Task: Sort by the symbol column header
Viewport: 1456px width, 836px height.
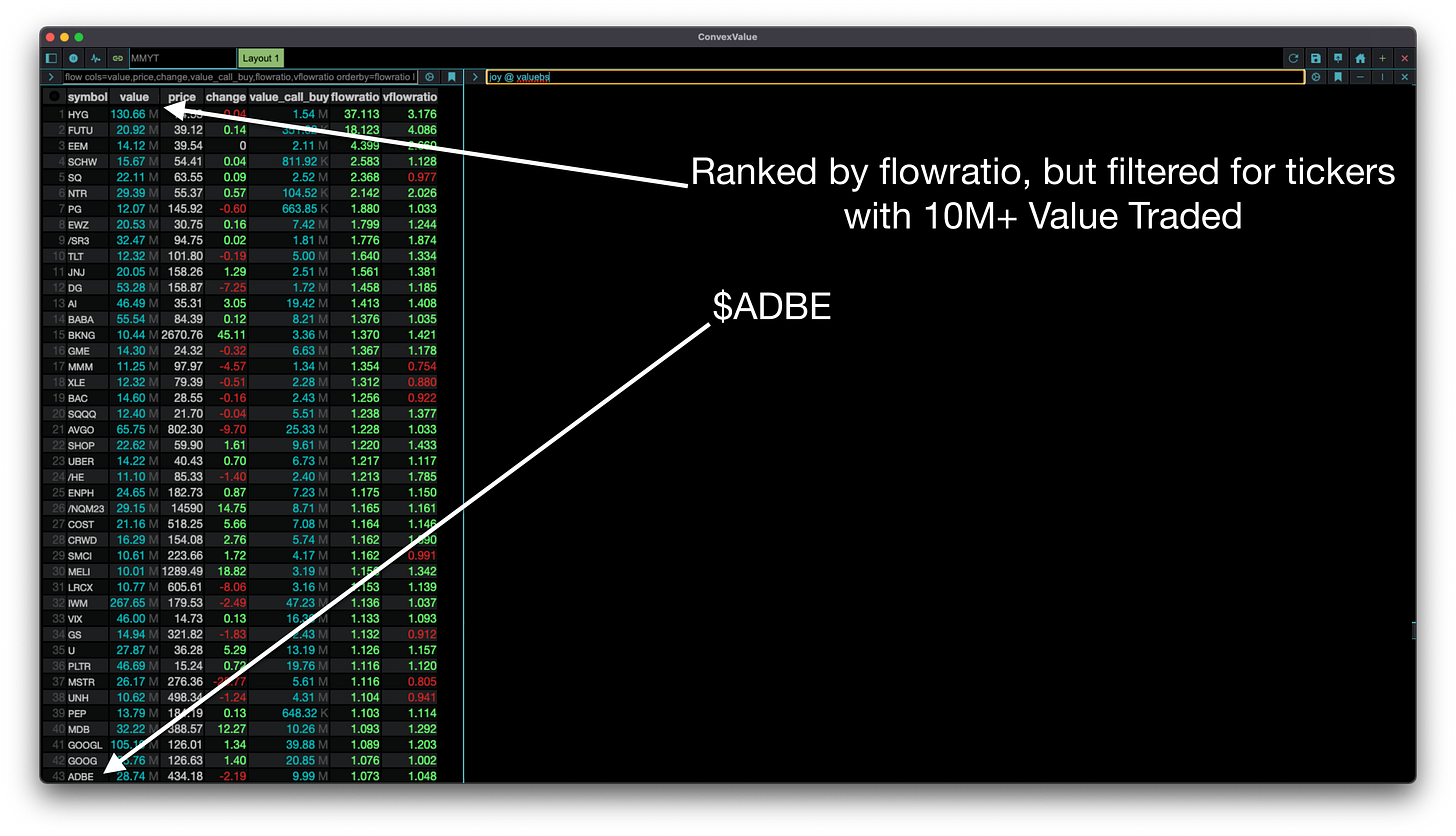Action: click(87, 97)
